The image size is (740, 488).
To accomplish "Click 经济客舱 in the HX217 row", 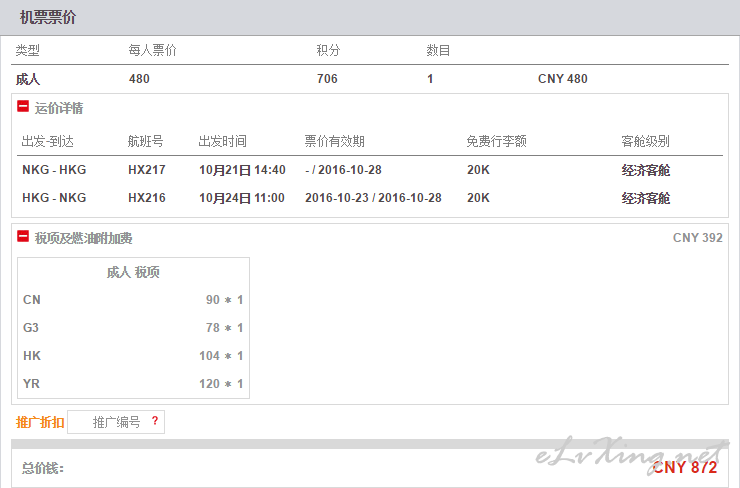I will point(646,170).
